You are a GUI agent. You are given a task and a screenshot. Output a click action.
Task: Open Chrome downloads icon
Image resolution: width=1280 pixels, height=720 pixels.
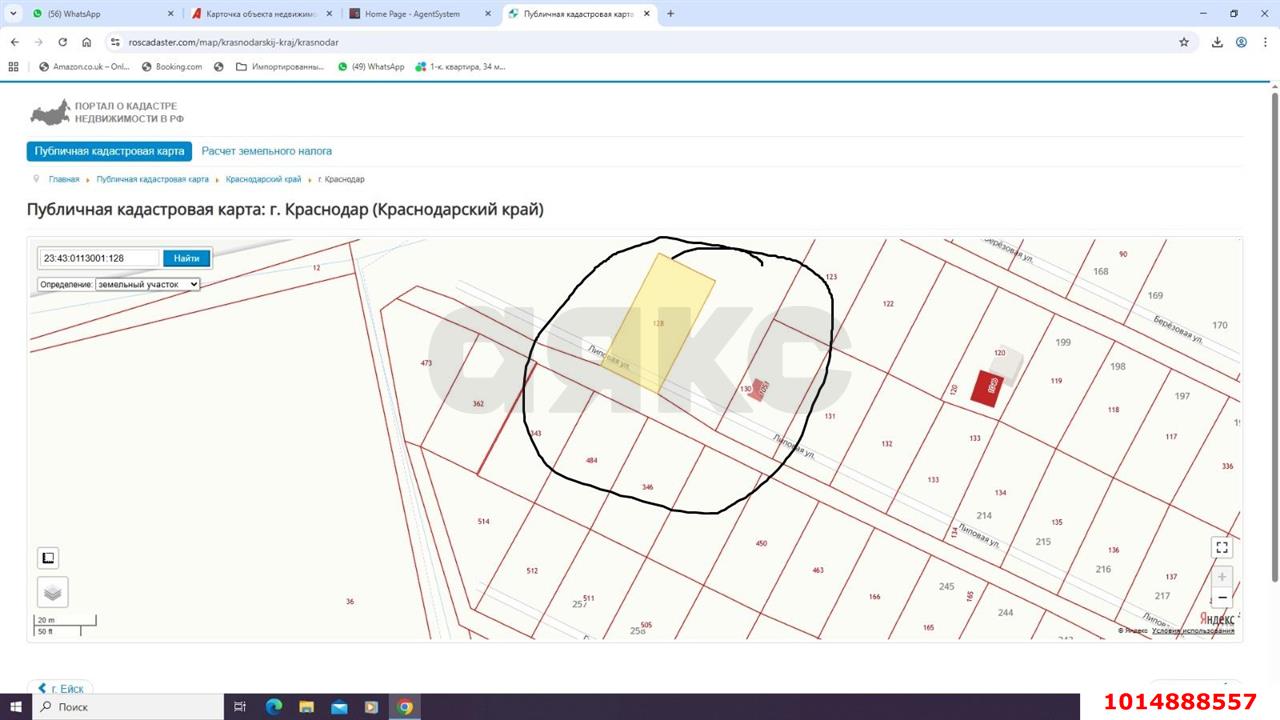(x=1217, y=42)
